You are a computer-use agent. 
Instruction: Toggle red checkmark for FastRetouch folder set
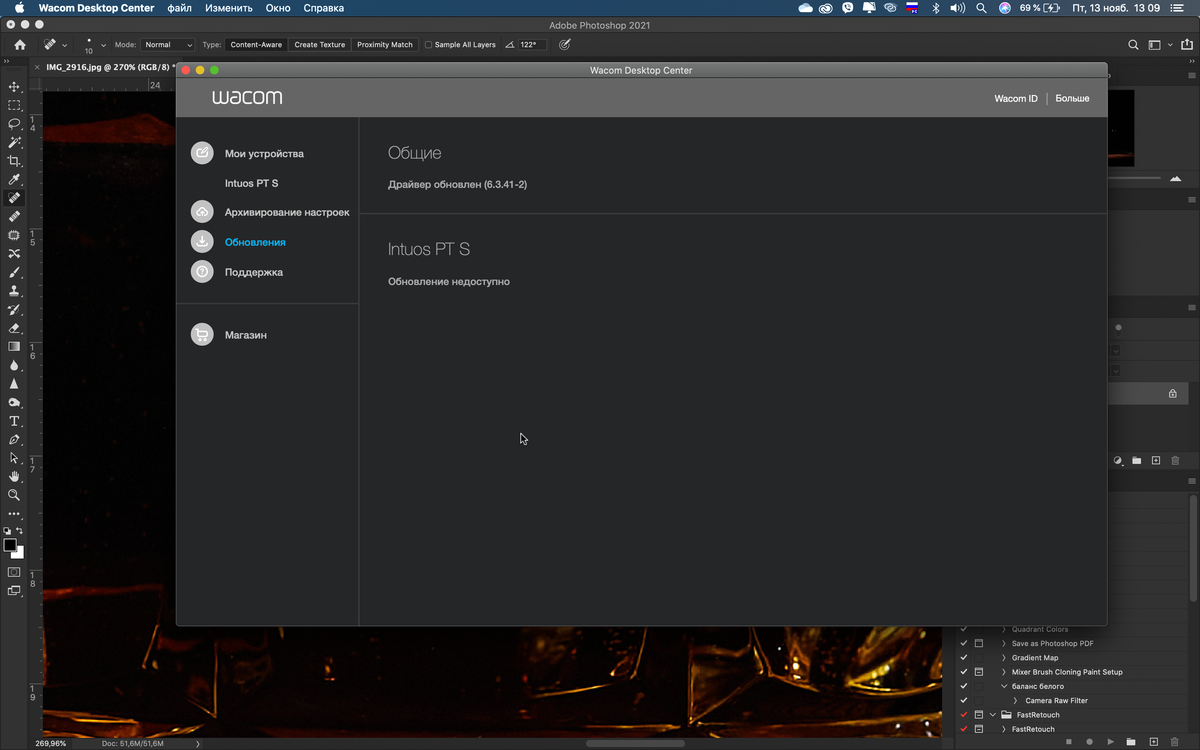point(964,715)
